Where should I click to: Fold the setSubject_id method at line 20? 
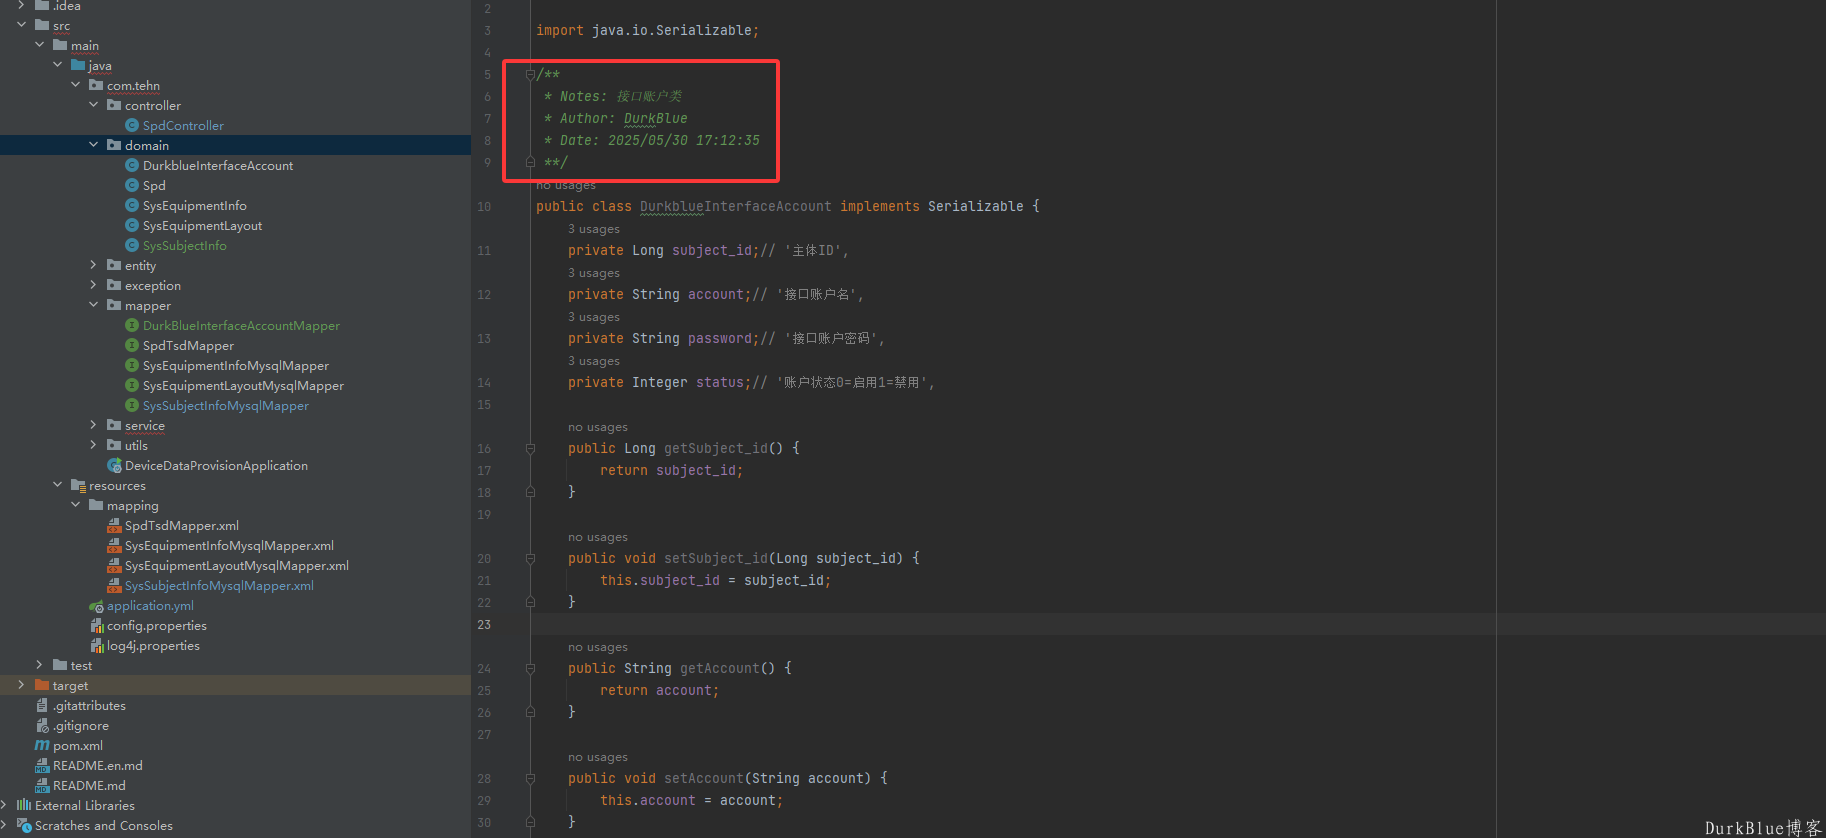pos(530,558)
